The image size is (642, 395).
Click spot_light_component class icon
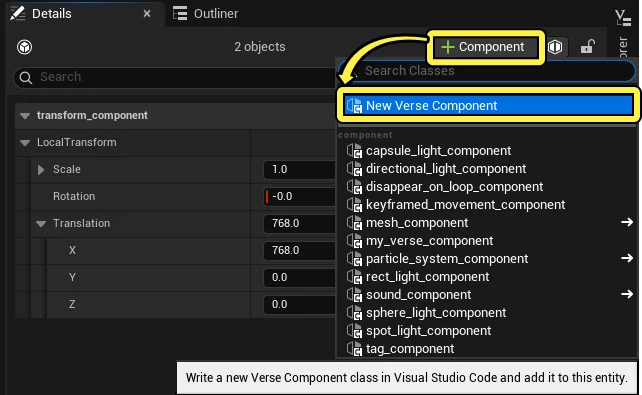(x=355, y=331)
